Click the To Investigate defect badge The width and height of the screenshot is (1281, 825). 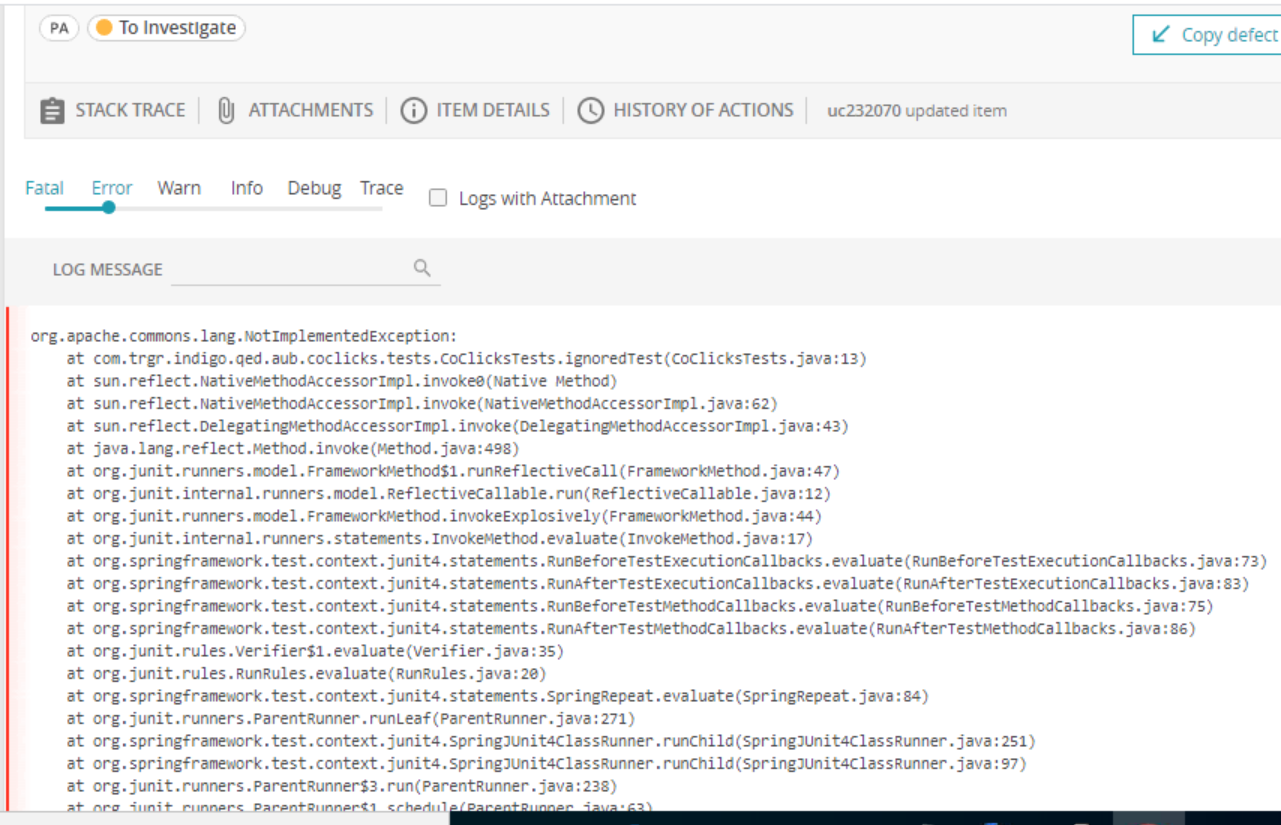(x=166, y=28)
